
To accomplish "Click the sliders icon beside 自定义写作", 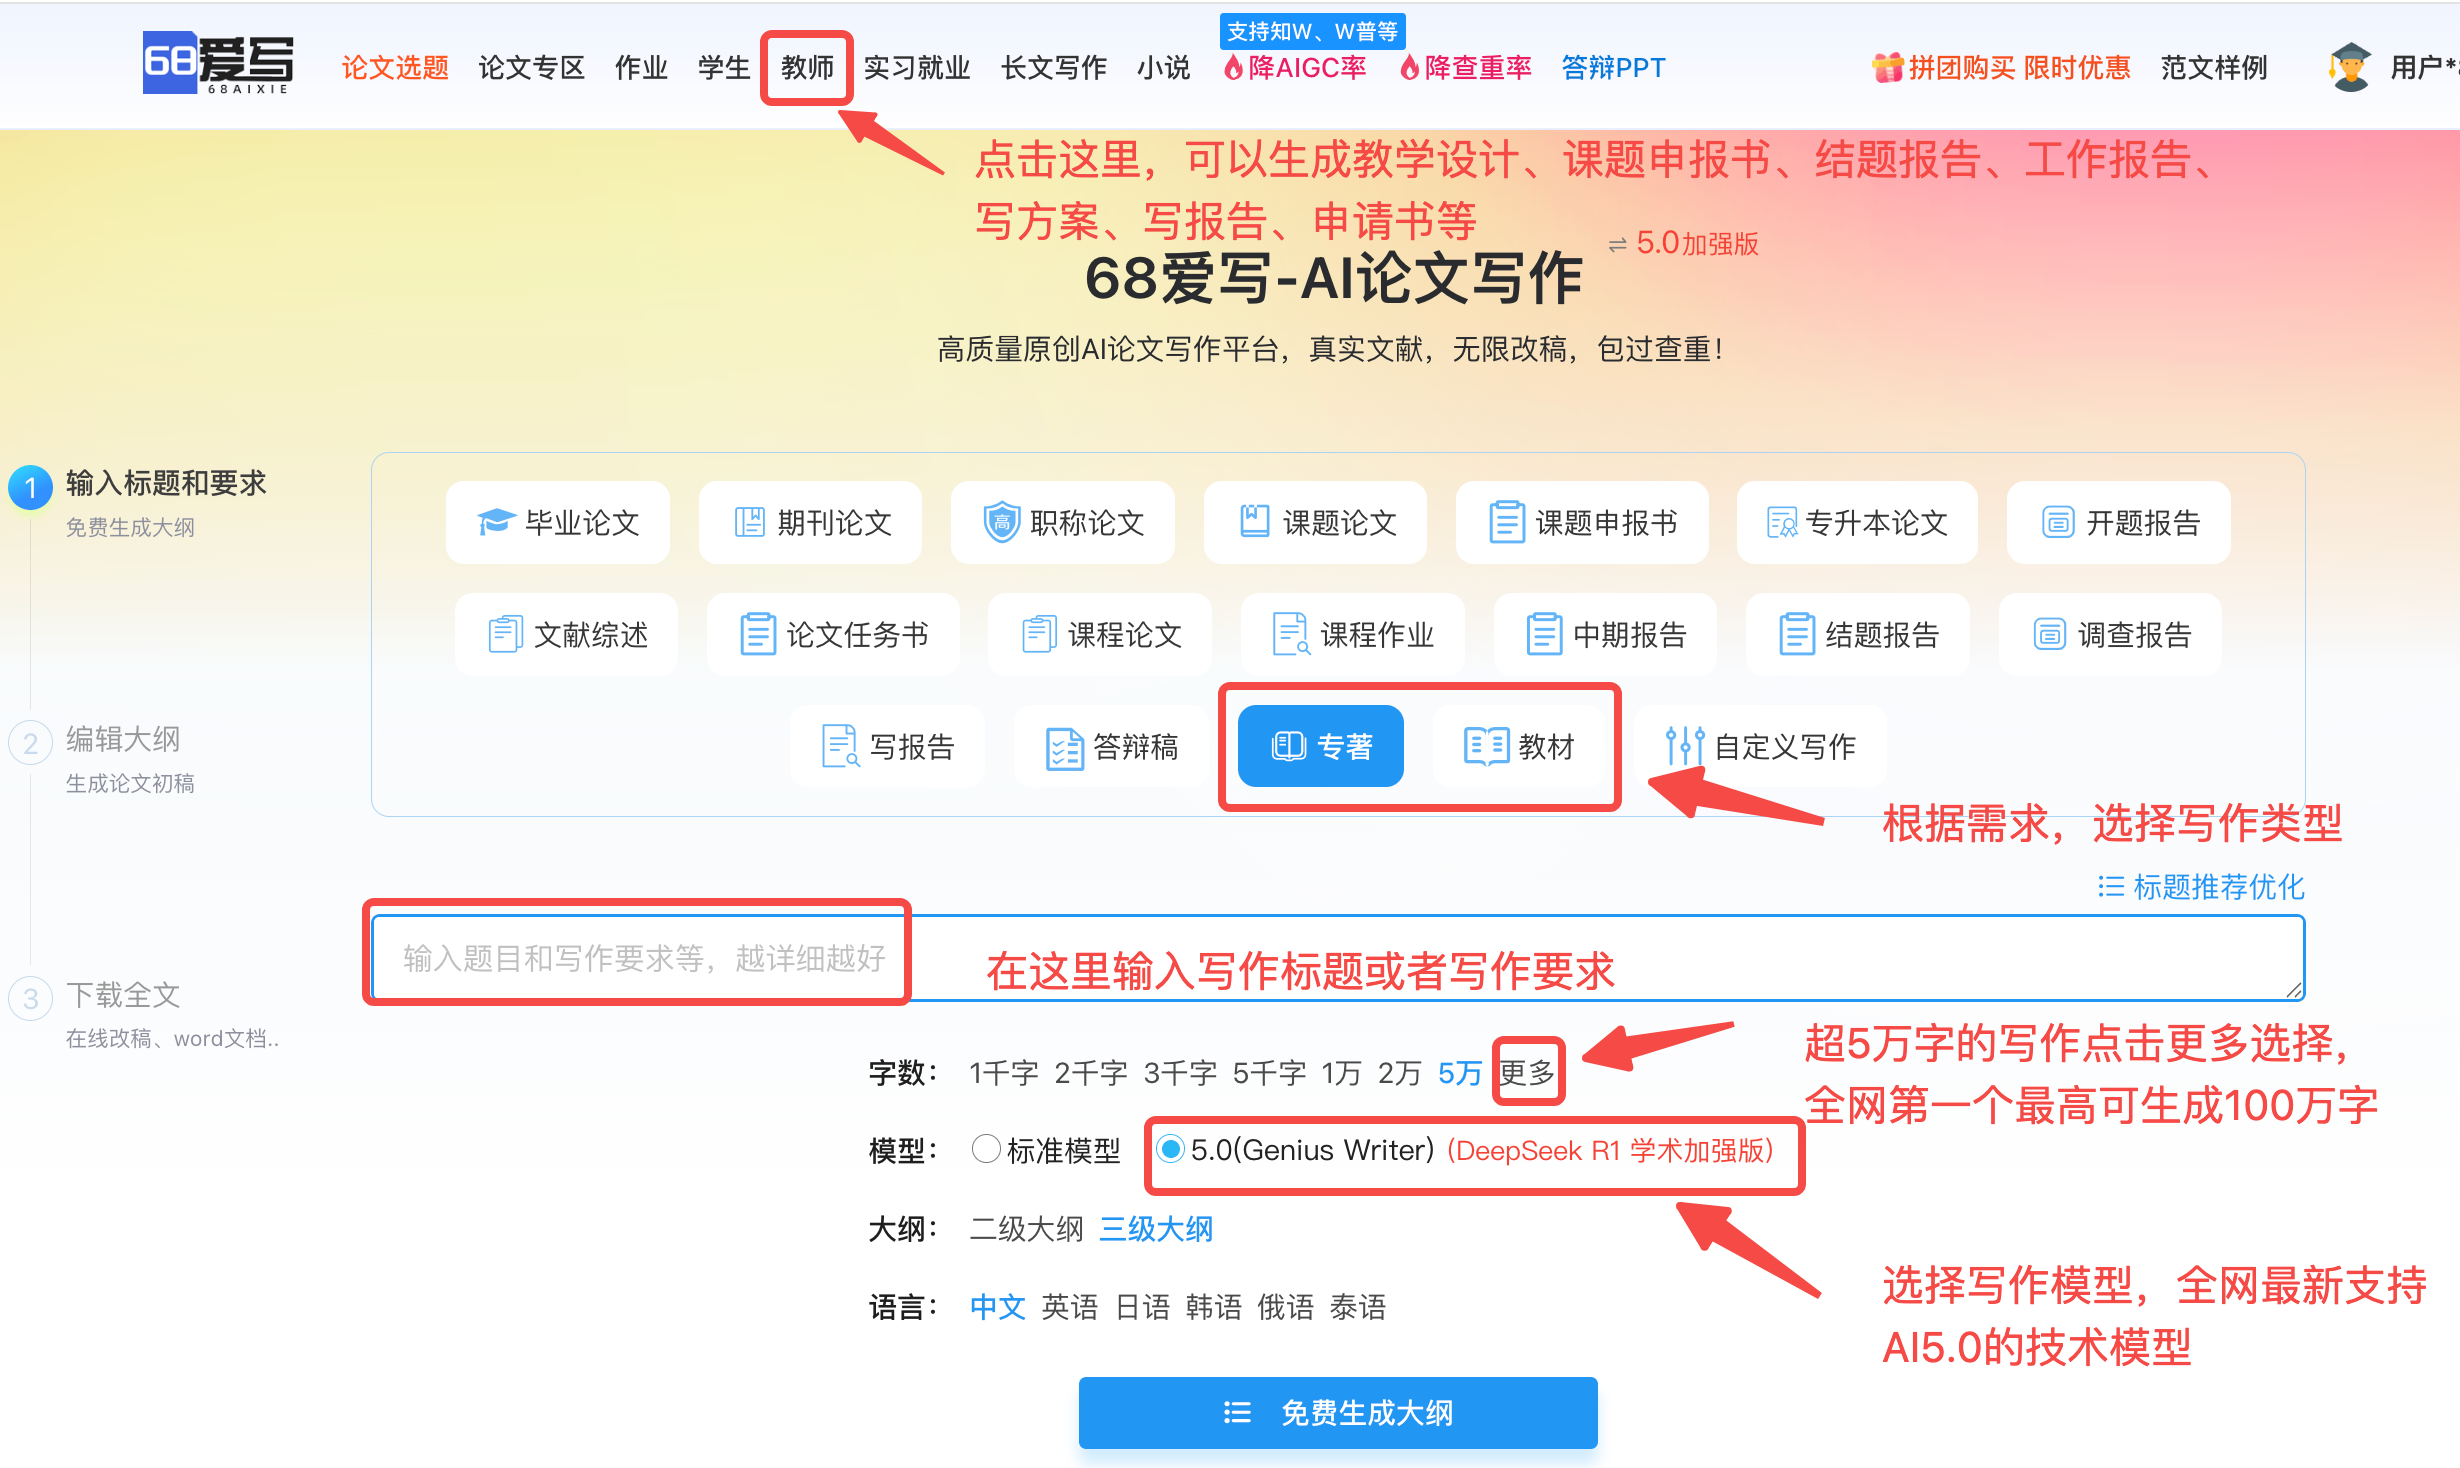I will [1685, 746].
